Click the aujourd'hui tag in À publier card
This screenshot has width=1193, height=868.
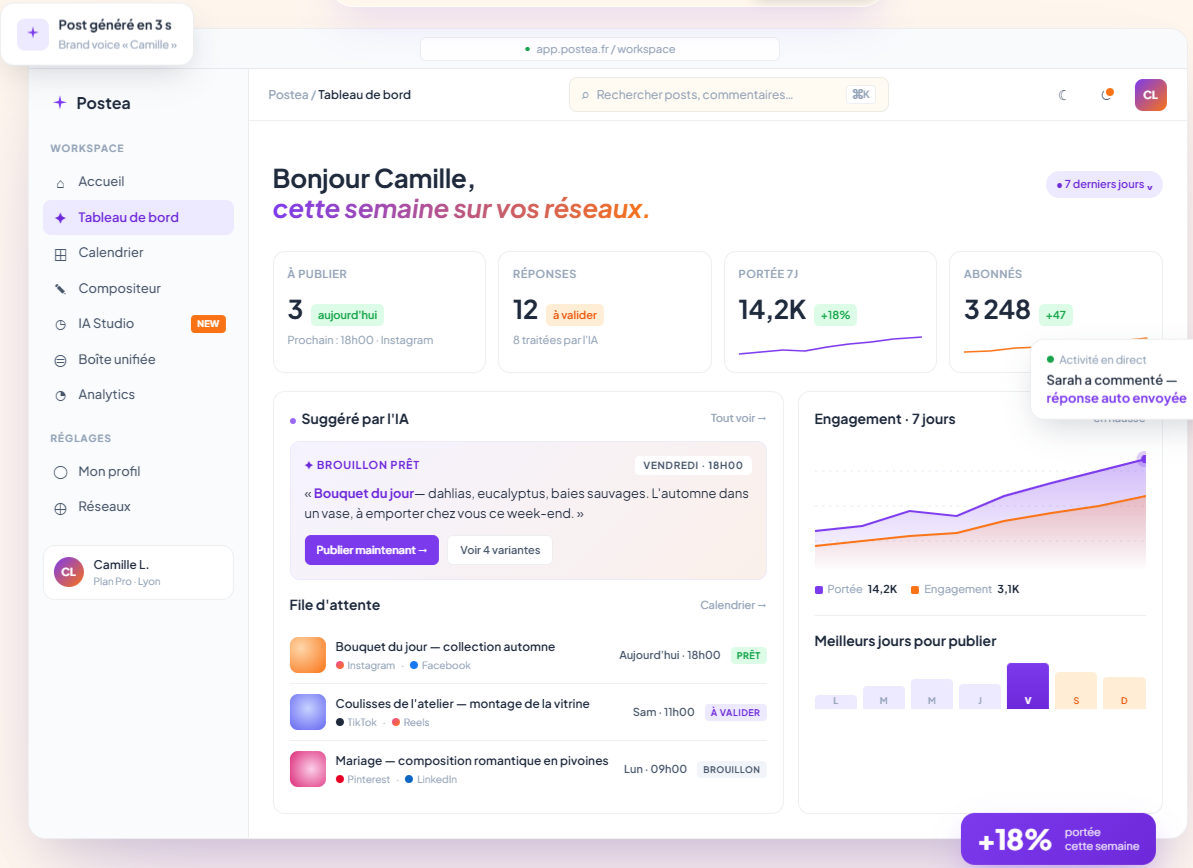348,315
